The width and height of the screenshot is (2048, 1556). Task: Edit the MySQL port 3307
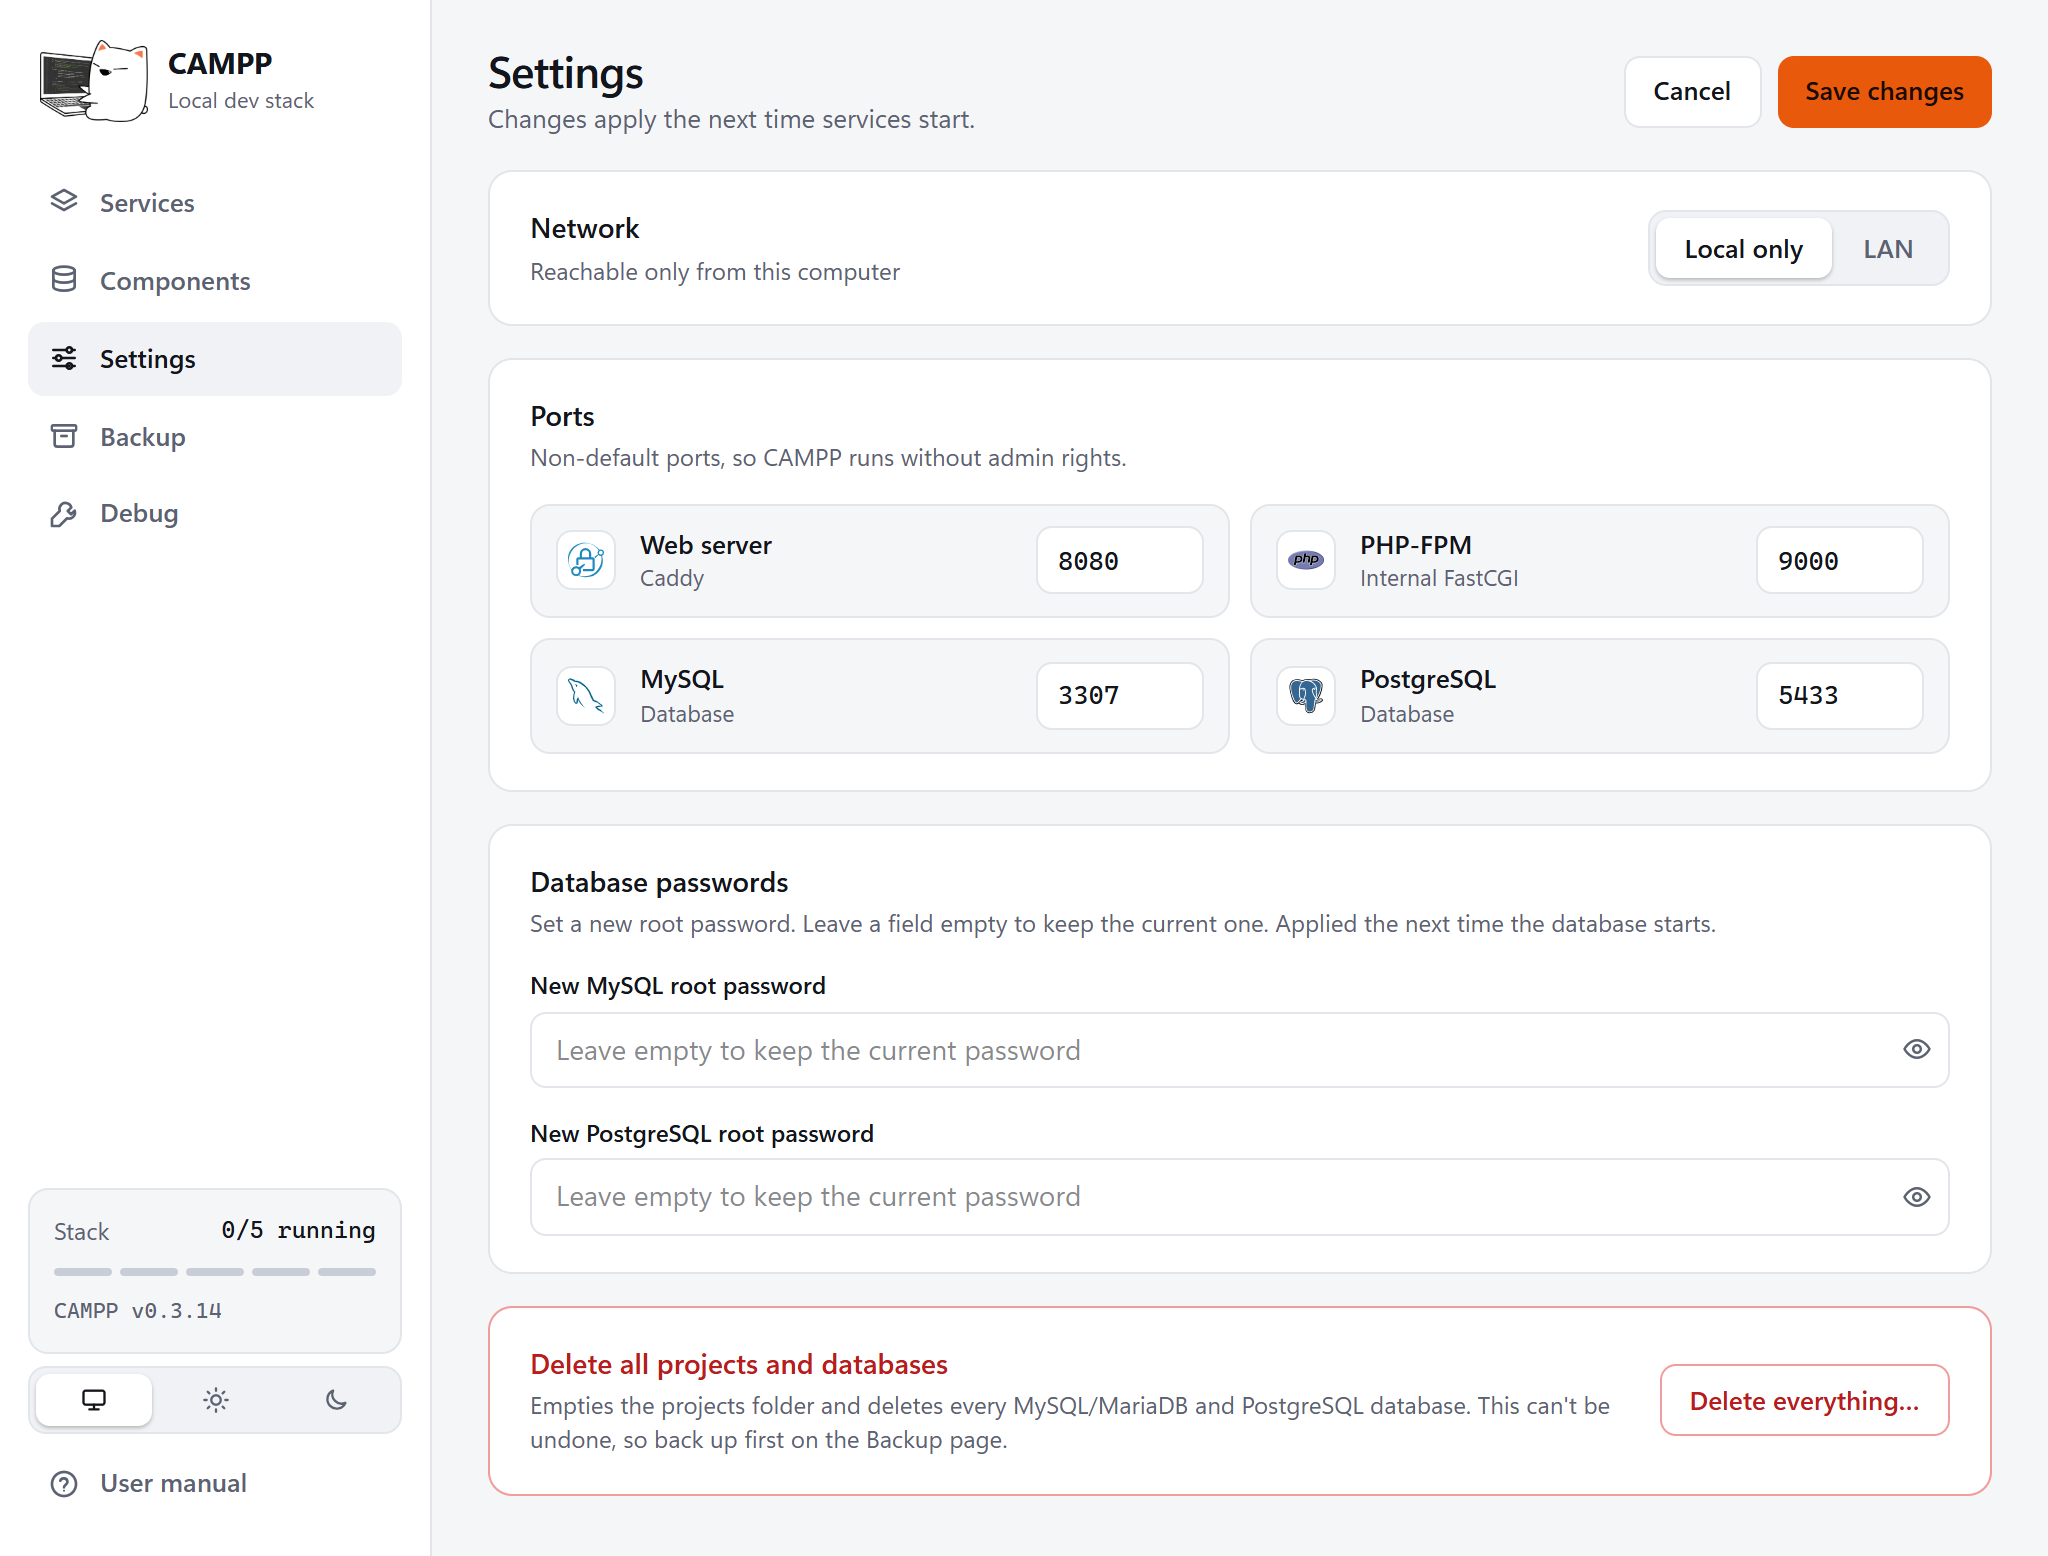tap(1120, 695)
